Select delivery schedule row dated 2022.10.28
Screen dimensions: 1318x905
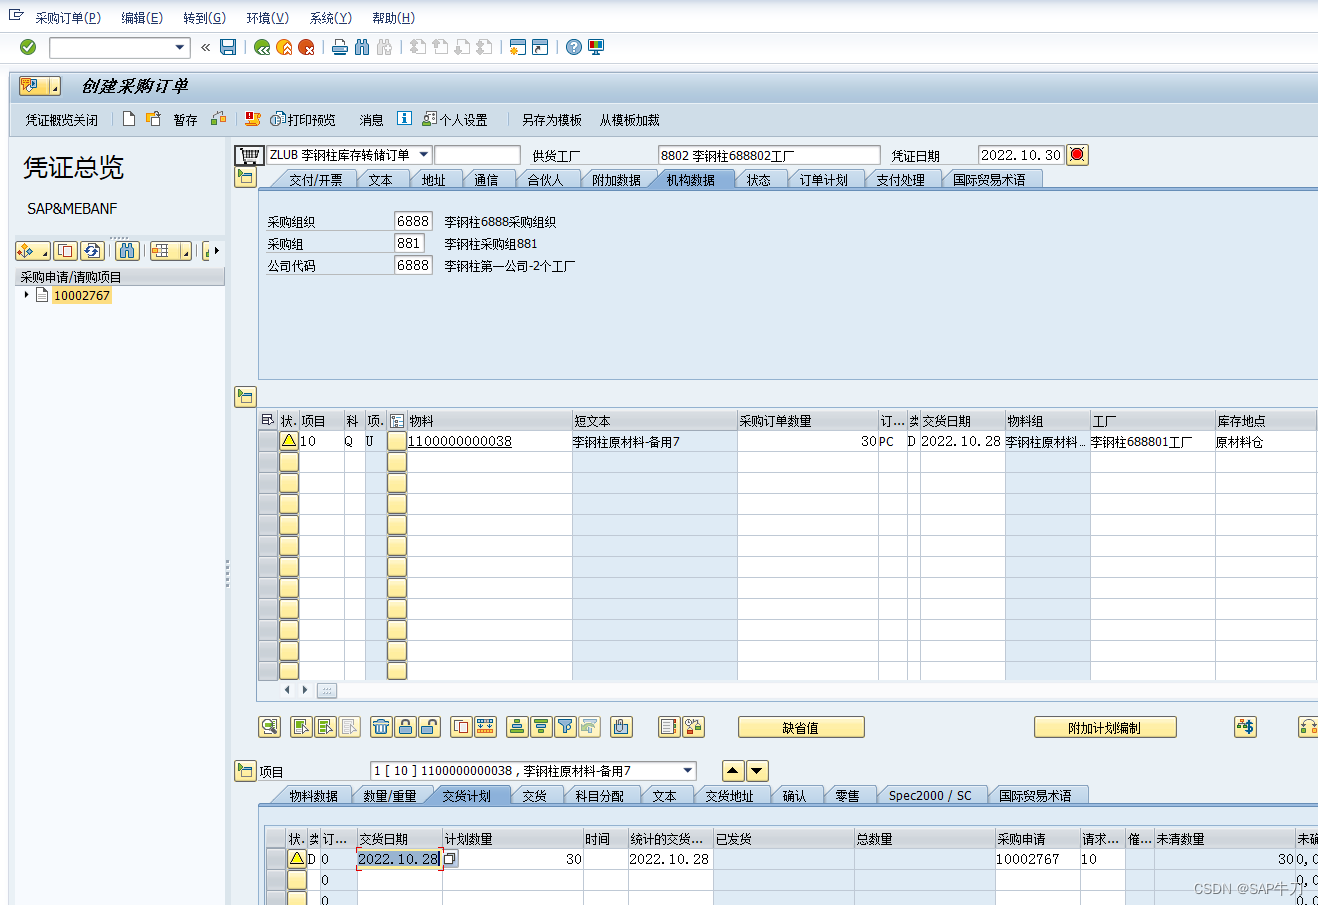pos(274,859)
